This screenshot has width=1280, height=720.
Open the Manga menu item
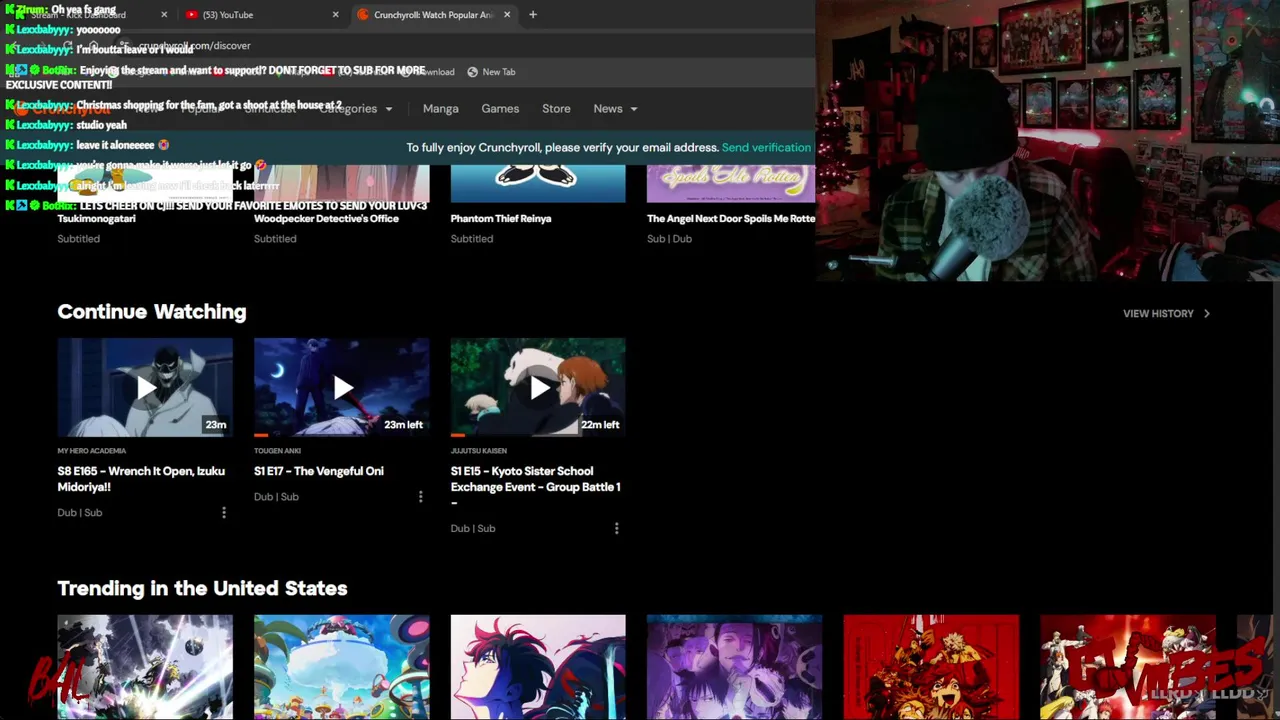(x=441, y=109)
